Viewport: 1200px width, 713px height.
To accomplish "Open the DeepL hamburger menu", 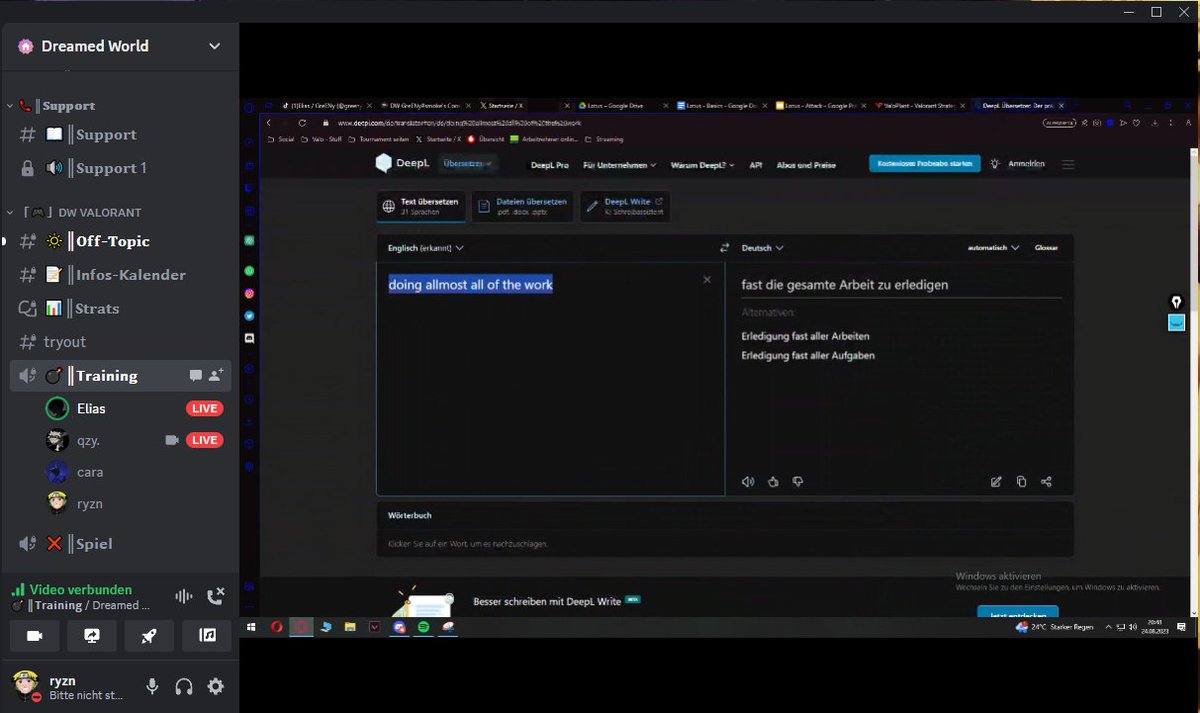I will [1068, 164].
